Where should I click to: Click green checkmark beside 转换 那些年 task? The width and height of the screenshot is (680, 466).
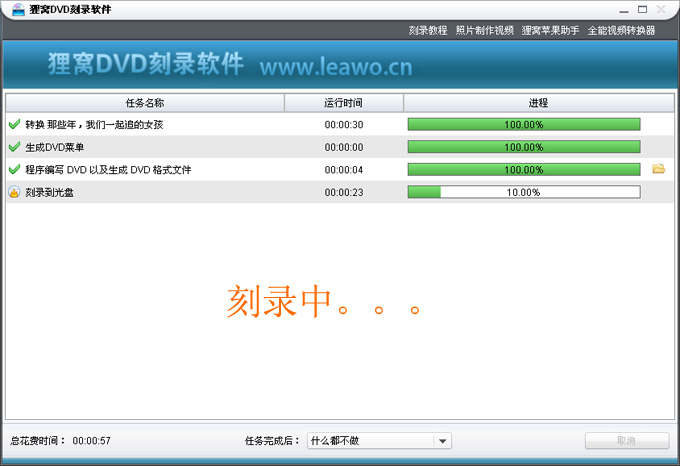pyautogui.click(x=14, y=124)
